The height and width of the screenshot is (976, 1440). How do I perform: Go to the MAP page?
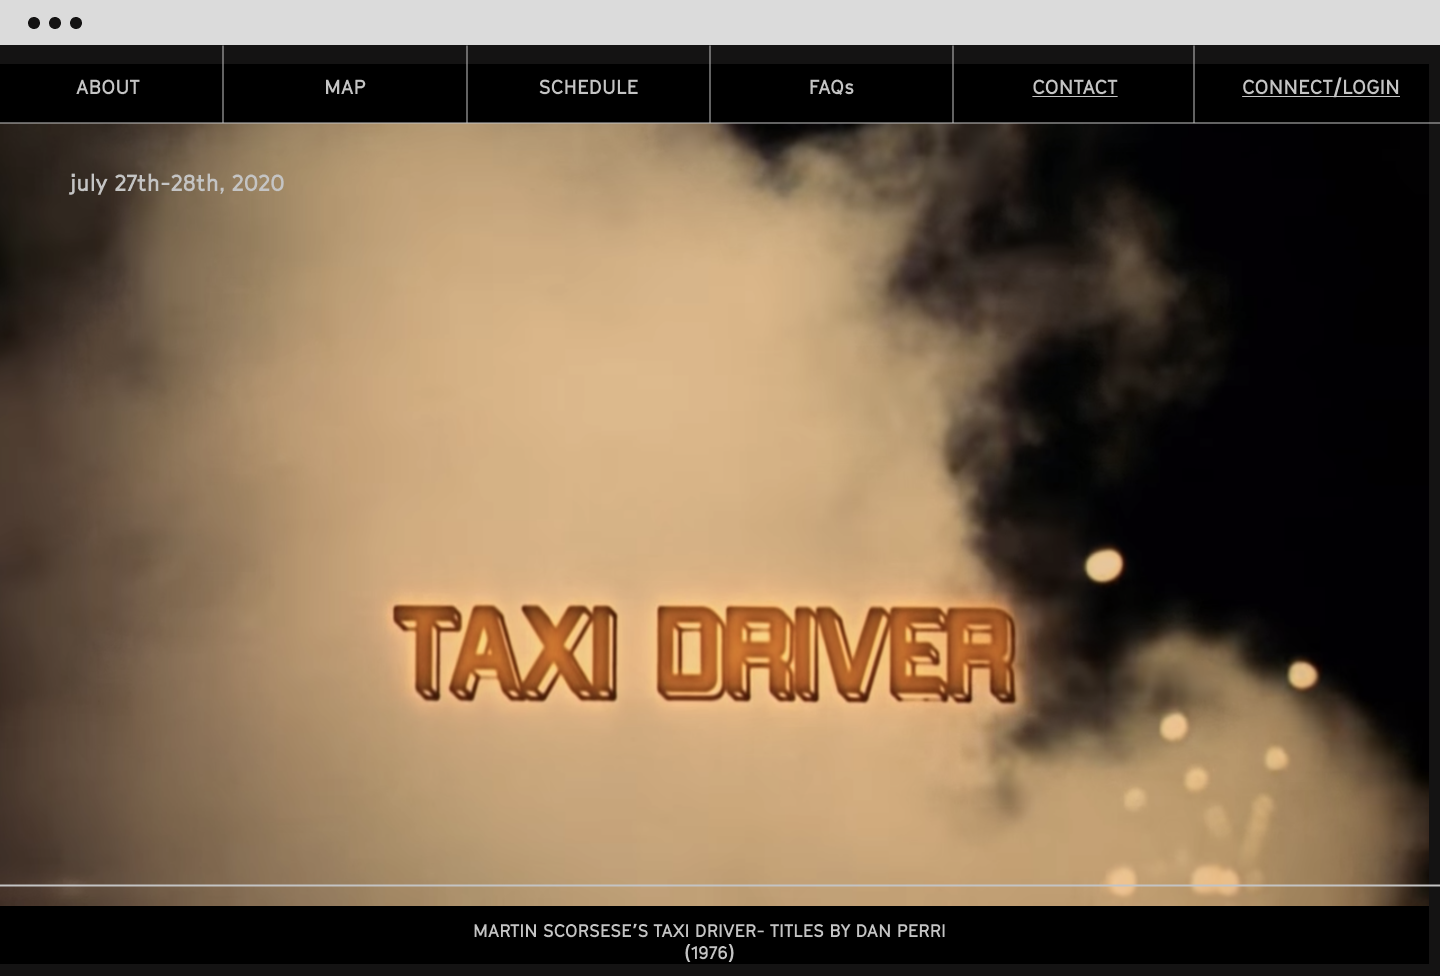(345, 87)
